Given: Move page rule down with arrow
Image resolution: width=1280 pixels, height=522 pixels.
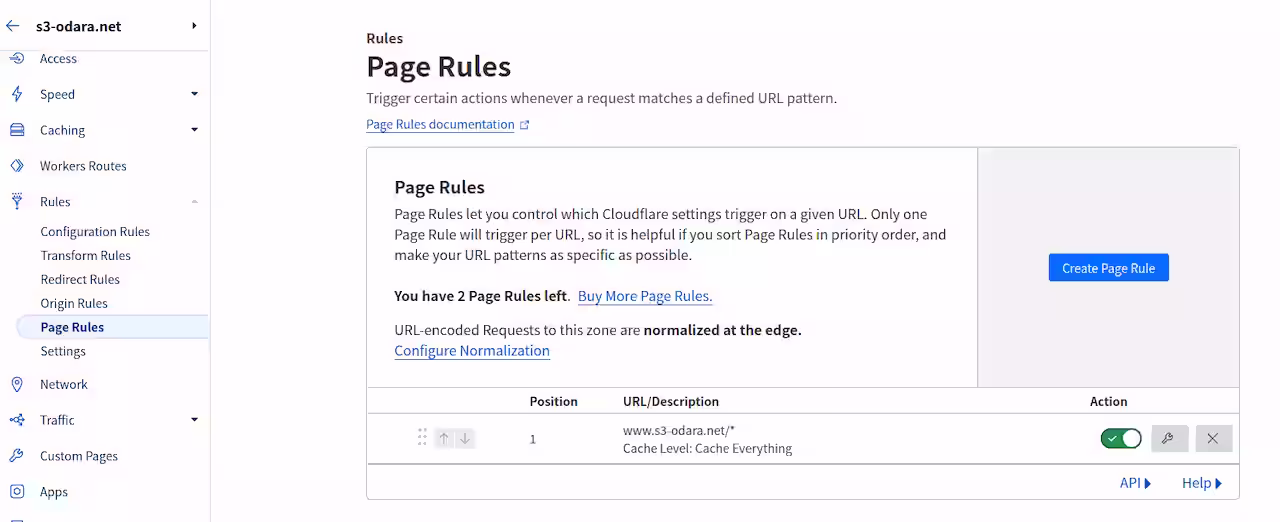Looking at the screenshot, I should point(465,438).
